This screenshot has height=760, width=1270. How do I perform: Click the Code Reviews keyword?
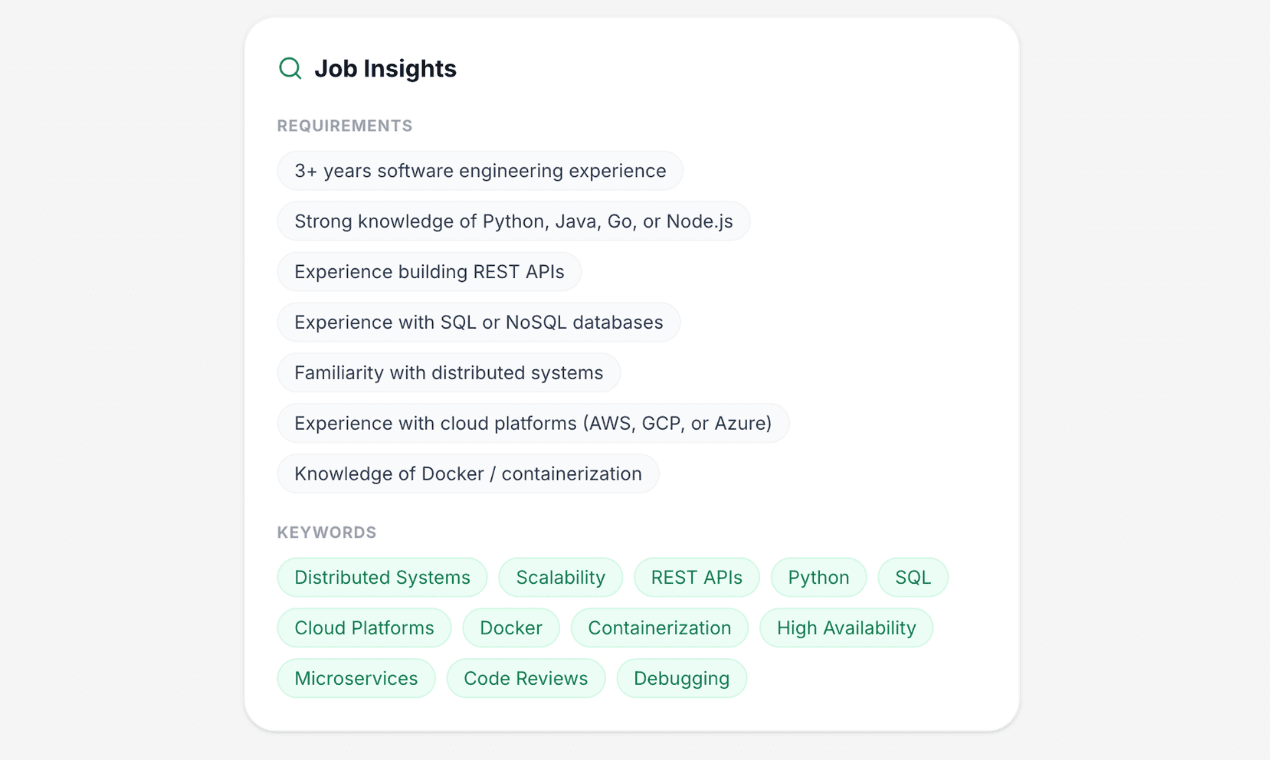[526, 678]
